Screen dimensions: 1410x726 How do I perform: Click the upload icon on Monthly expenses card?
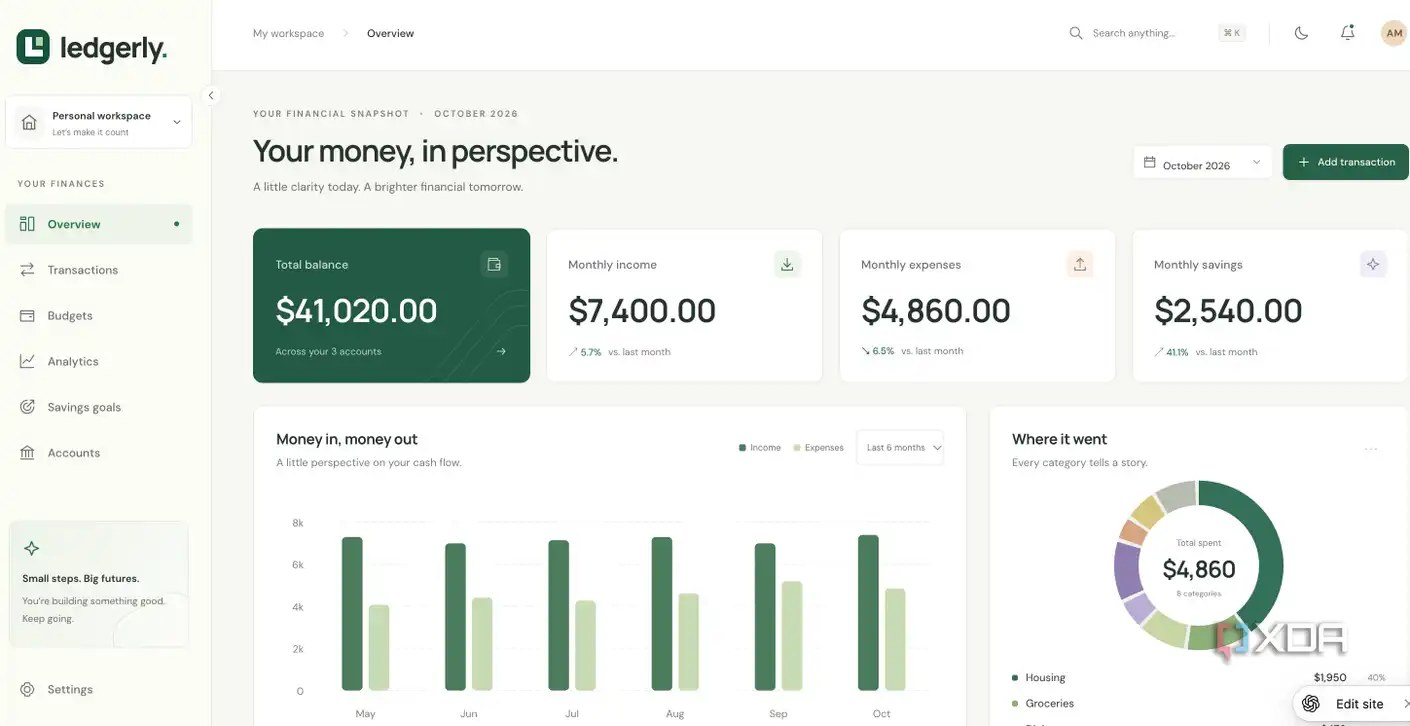pos(1080,264)
